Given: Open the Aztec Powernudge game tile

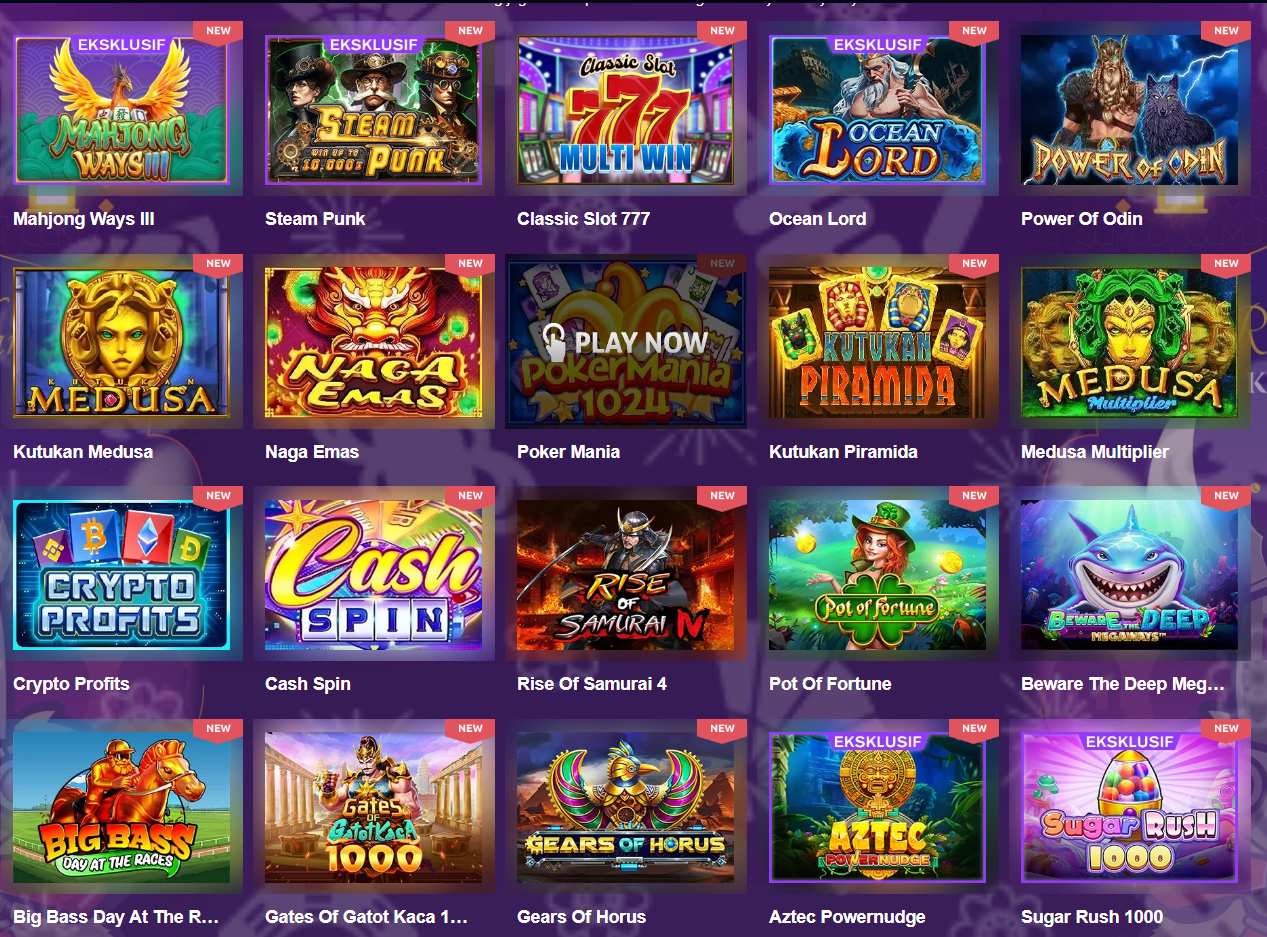Looking at the screenshot, I should (x=877, y=807).
